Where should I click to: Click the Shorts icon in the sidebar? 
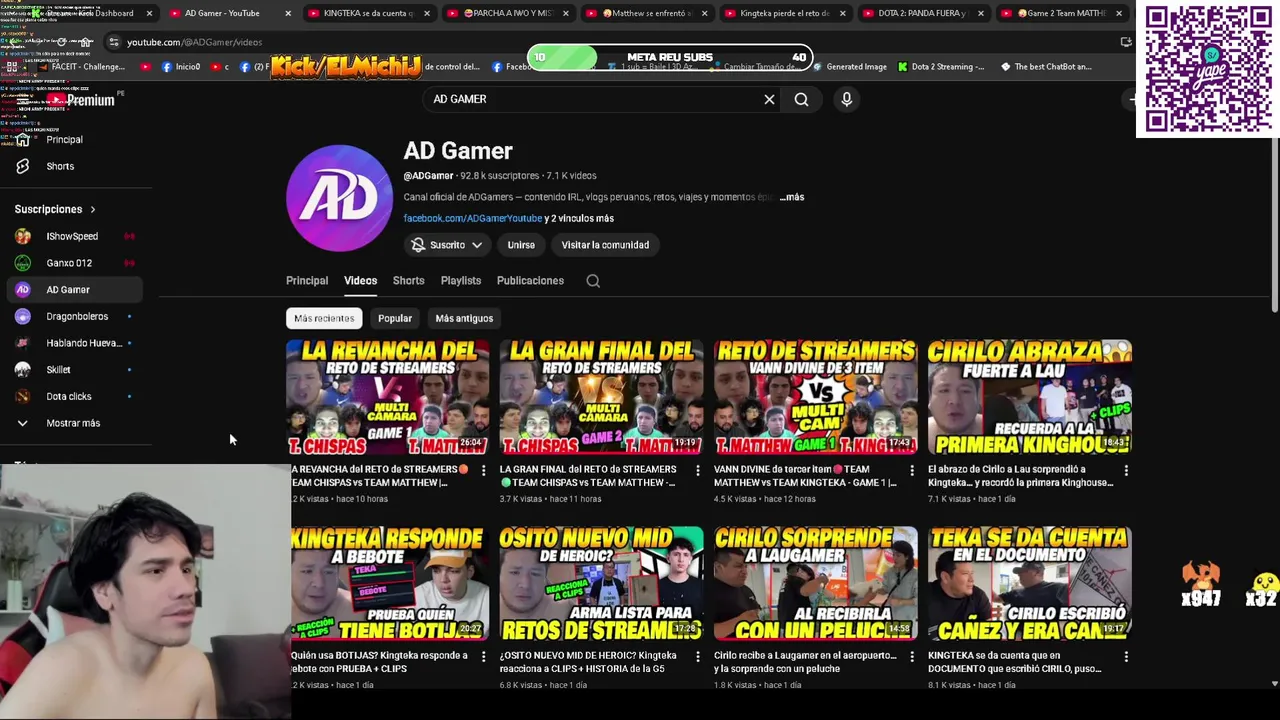tap(23, 166)
